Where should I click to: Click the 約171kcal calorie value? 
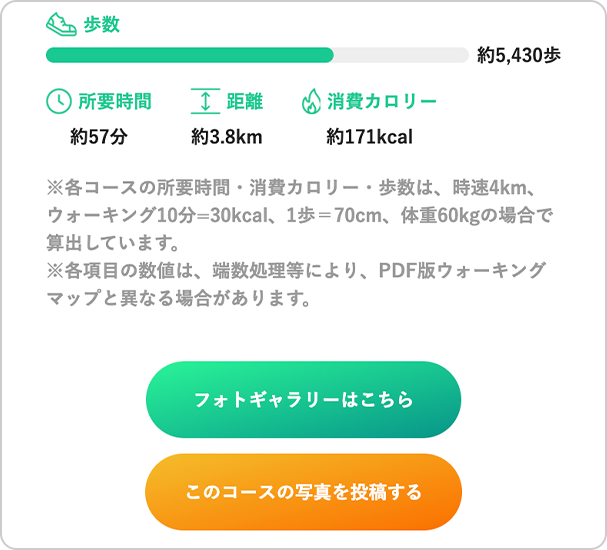click(369, 137)
